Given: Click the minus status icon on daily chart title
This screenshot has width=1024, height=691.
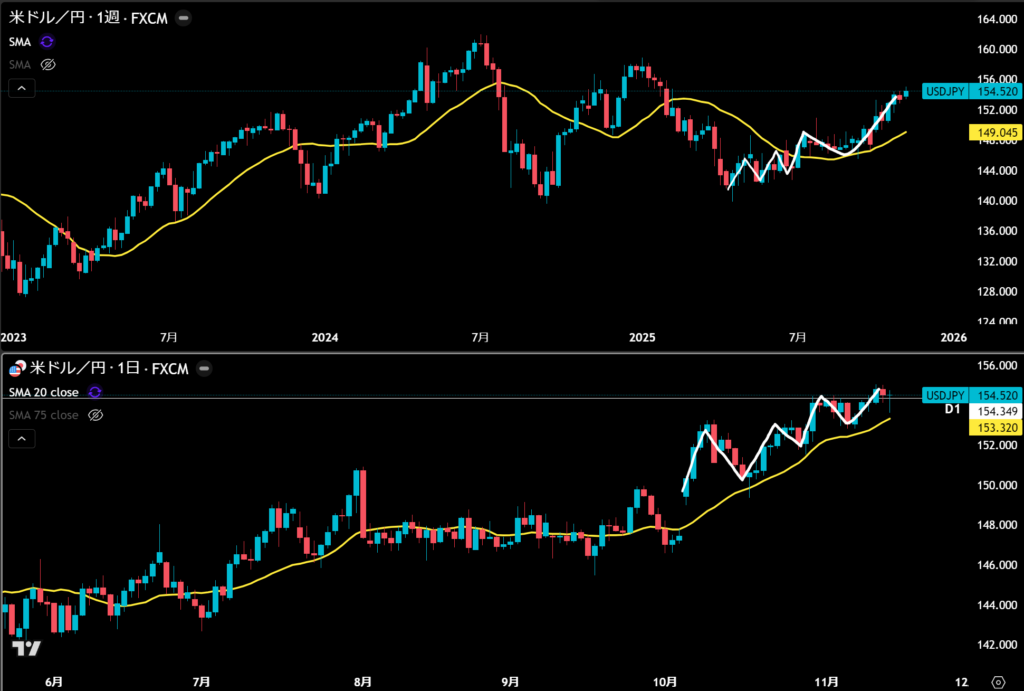Looking at the screenshot, I should (206, 369).
